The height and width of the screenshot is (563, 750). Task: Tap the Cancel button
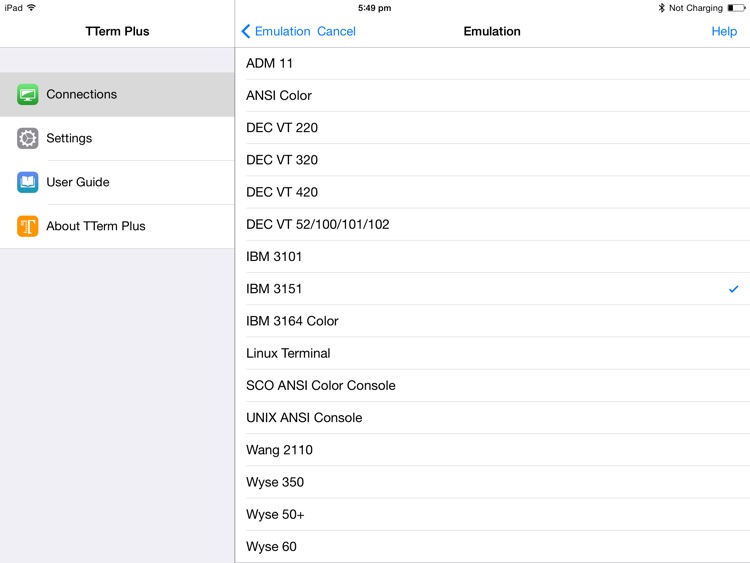tap(336, 31)
